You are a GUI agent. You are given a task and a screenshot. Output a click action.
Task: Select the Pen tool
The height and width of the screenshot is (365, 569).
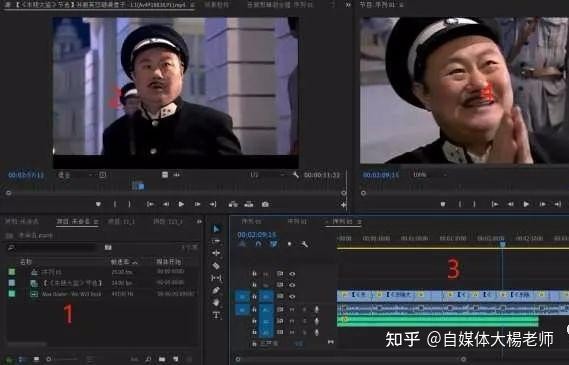coord(216,290)
